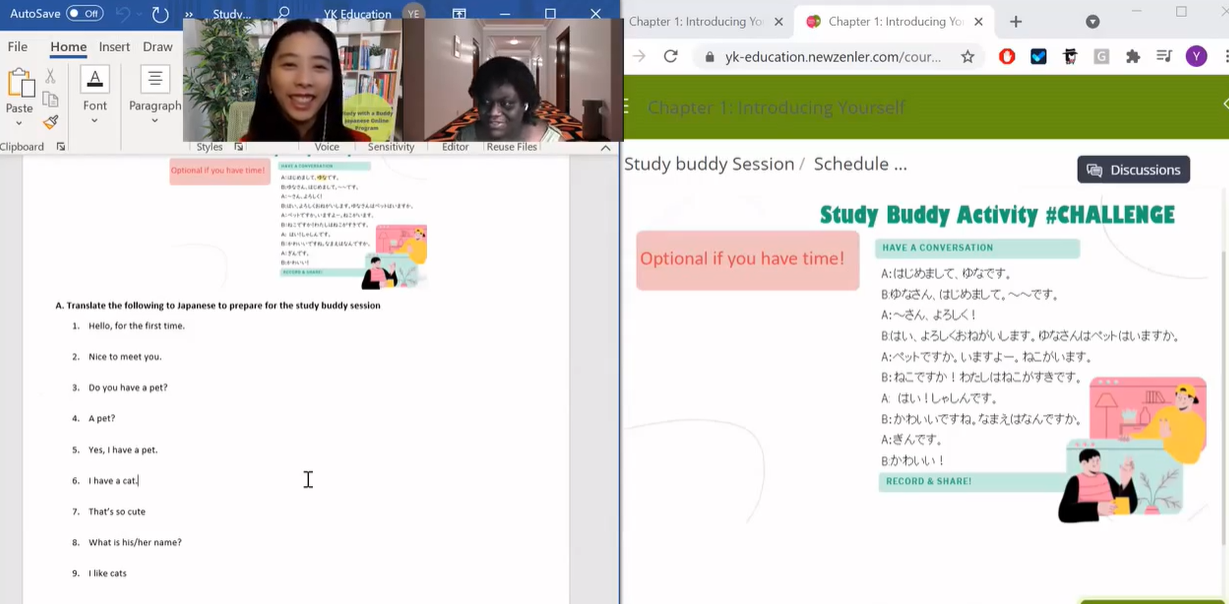Click the challenge image in the Word document
Screen dimensions: 1229x604
(x=299, y=223)
